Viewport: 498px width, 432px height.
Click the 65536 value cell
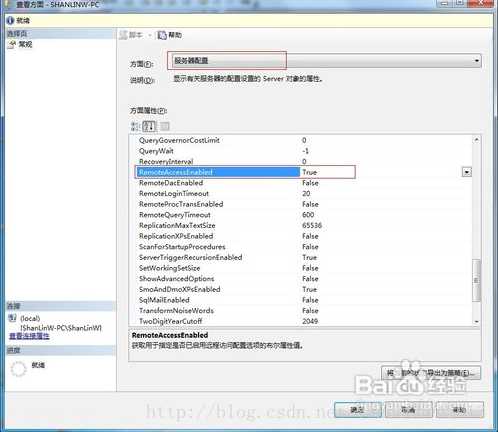312,226
